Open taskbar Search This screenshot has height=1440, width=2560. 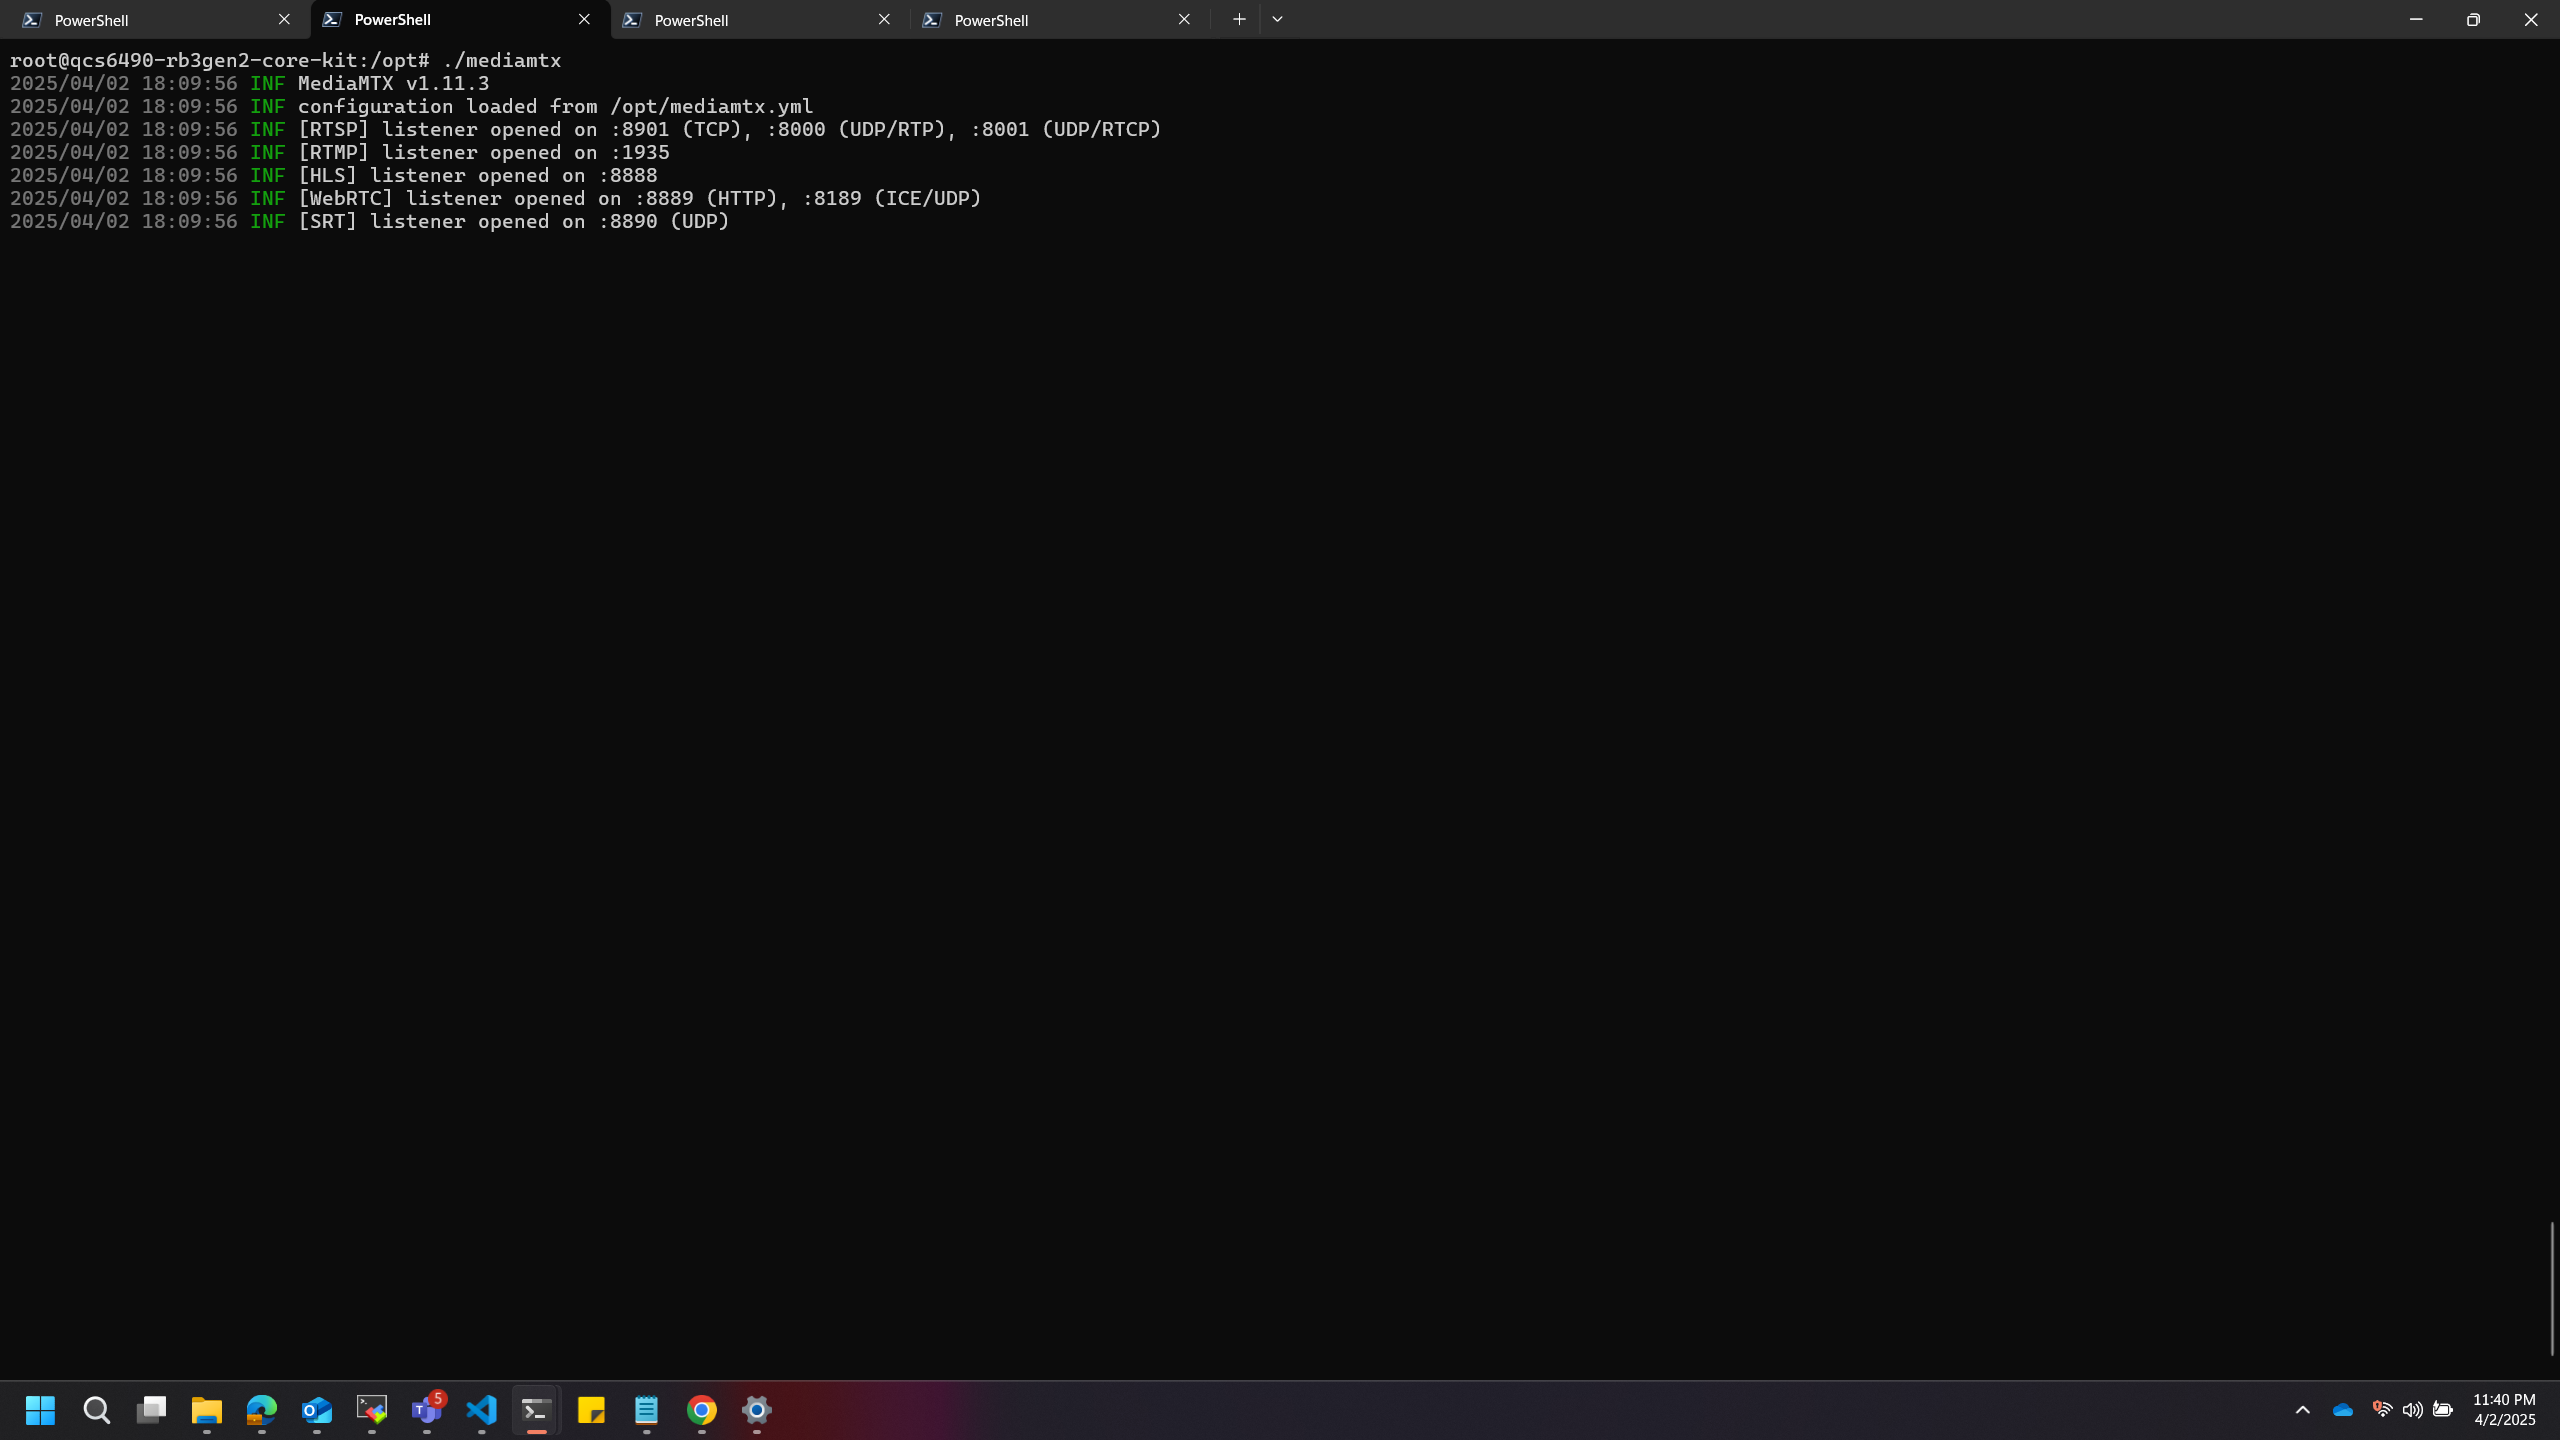tap(96, 1410)
